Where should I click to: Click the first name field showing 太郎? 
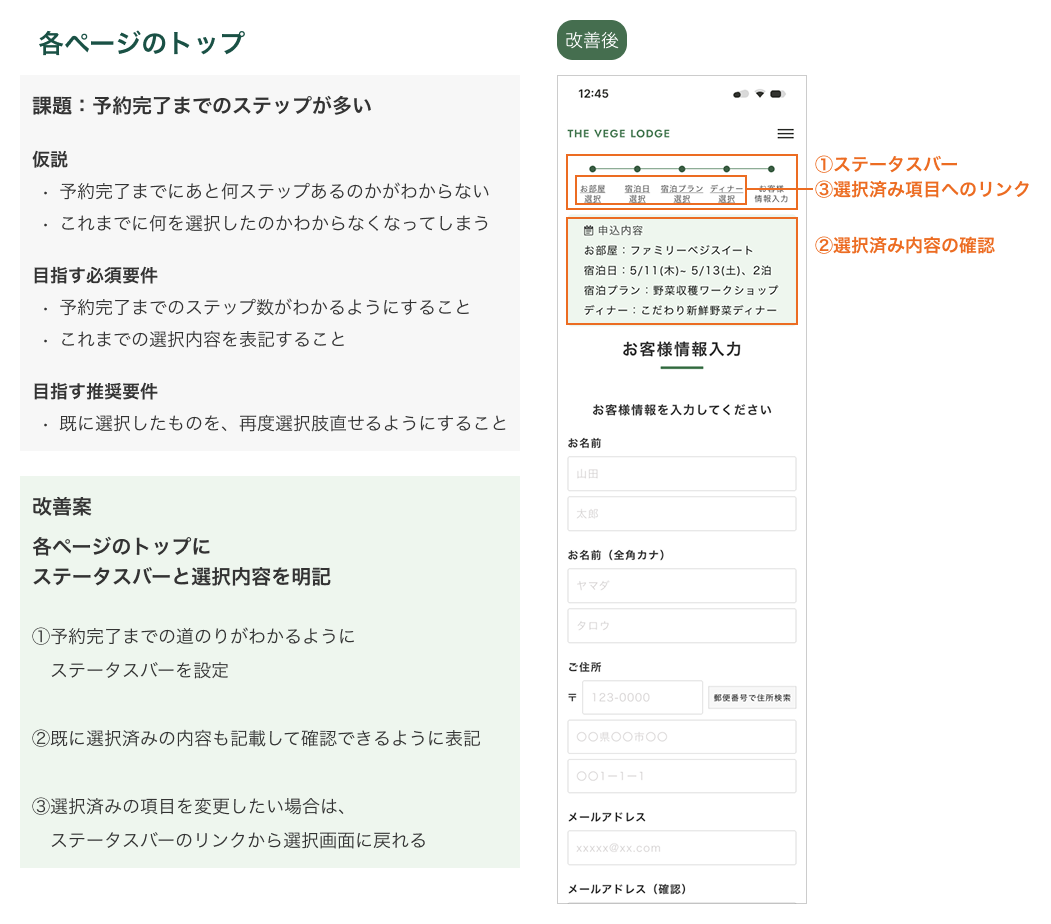tap(681, 514)
